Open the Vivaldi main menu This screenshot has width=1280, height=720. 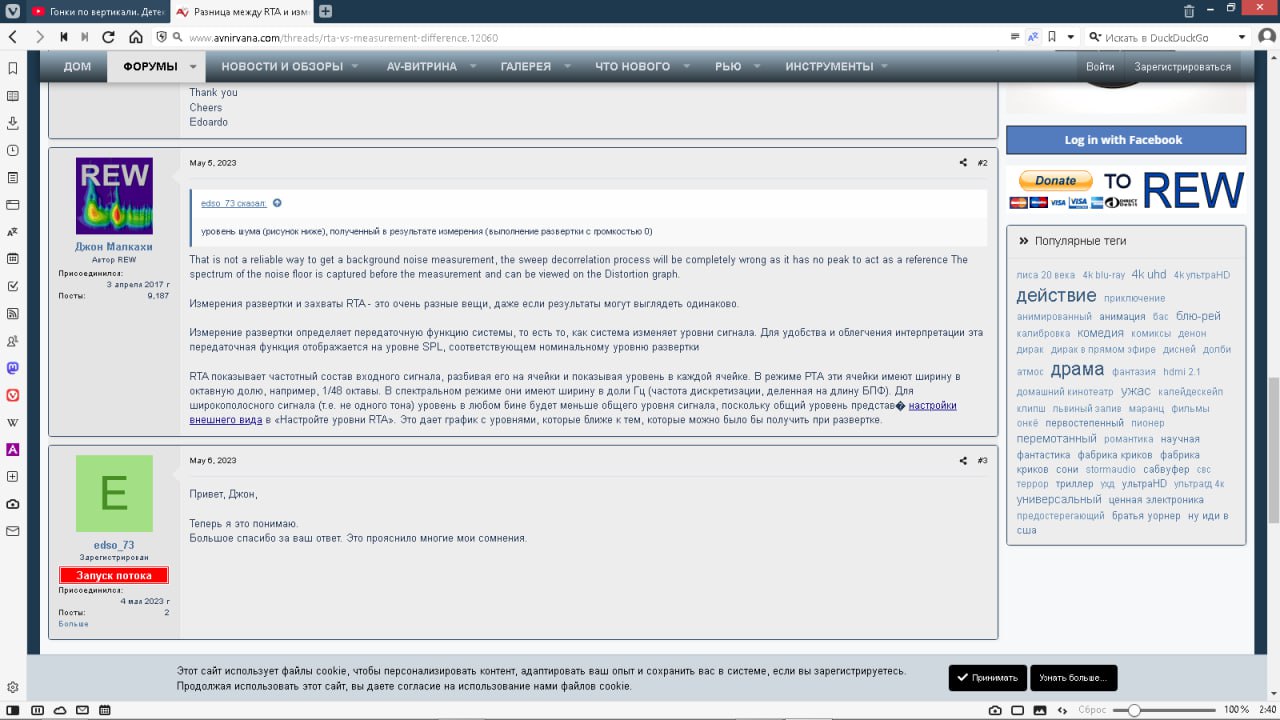[12, 11]
